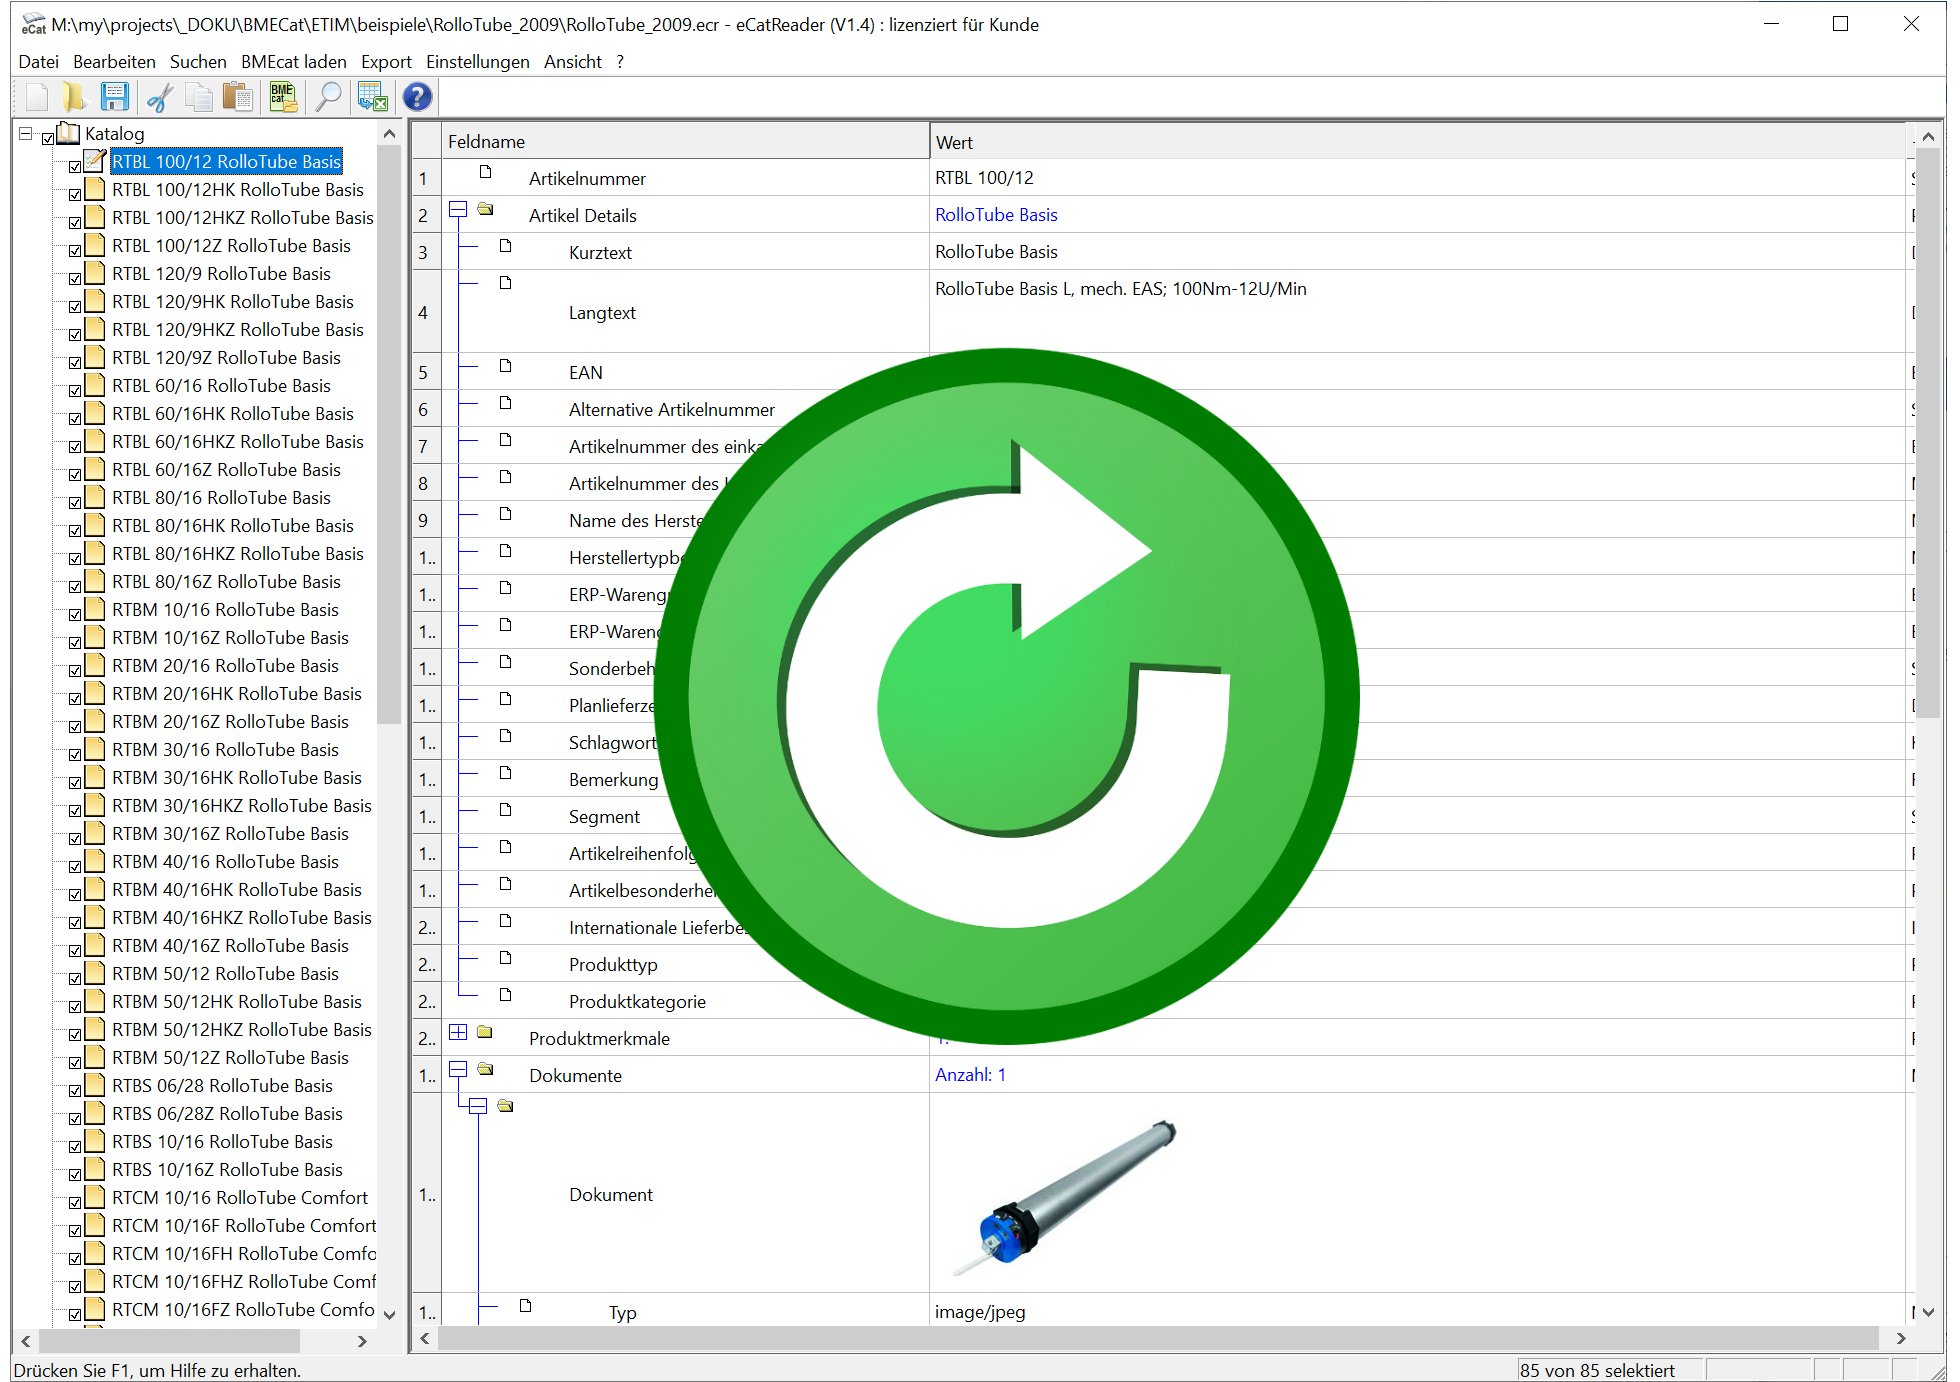This screenshot has height=1382, width=1960.
Task: Save with the blue floppy disk icon
Action: pos(115,97)
